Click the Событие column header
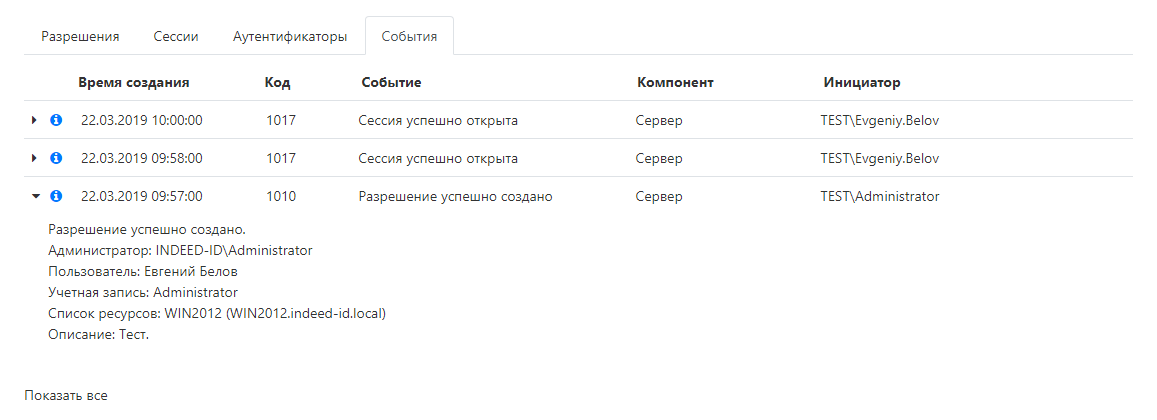 click(391, 82)
